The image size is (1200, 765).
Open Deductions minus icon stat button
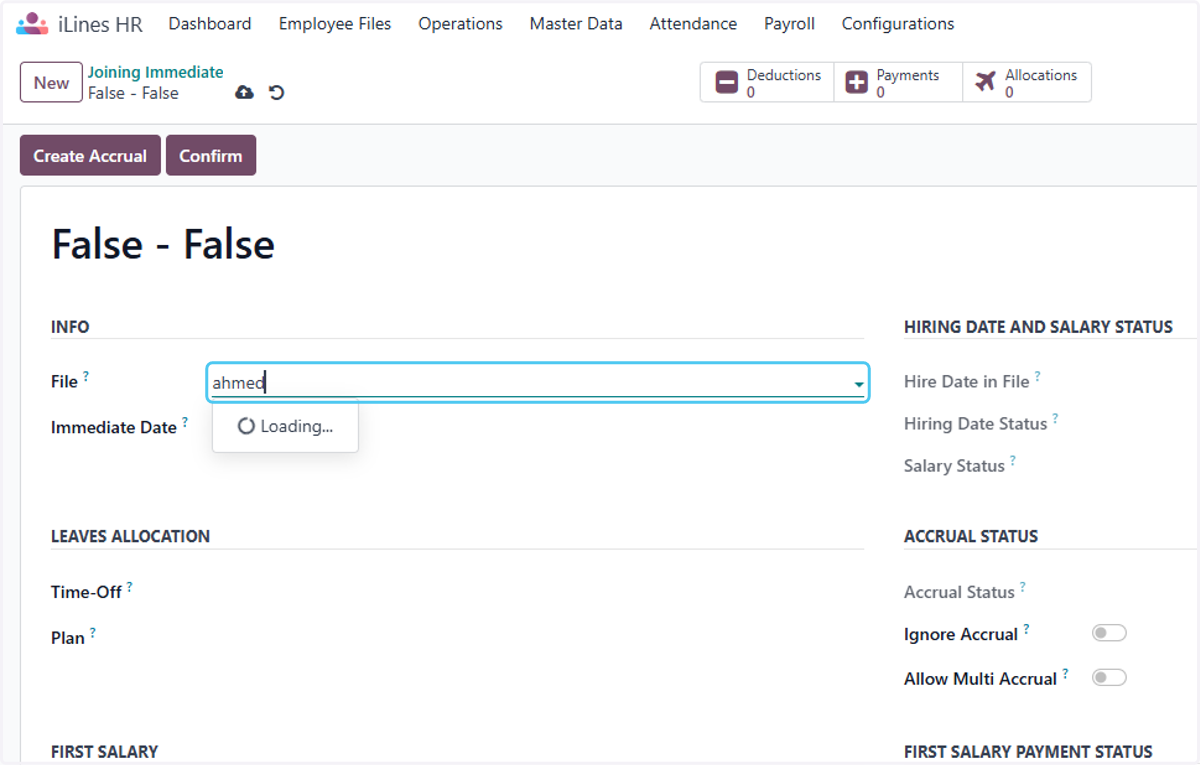(727, 83)
